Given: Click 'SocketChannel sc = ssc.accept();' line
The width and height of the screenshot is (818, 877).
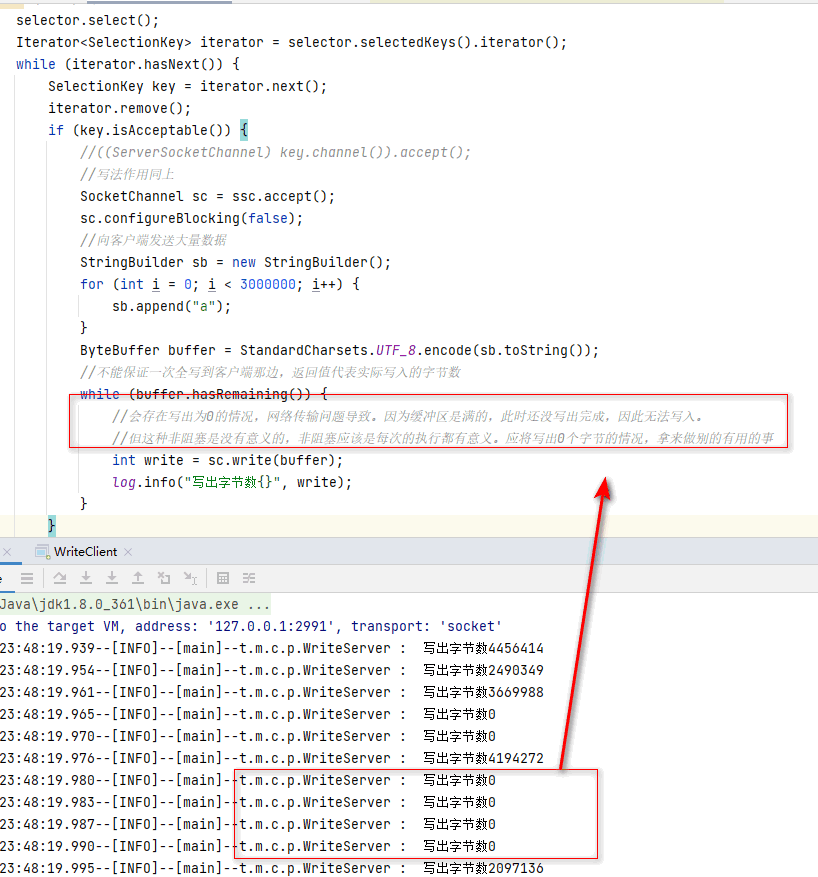Looking at the screenshot, I should tap(207, 197).
